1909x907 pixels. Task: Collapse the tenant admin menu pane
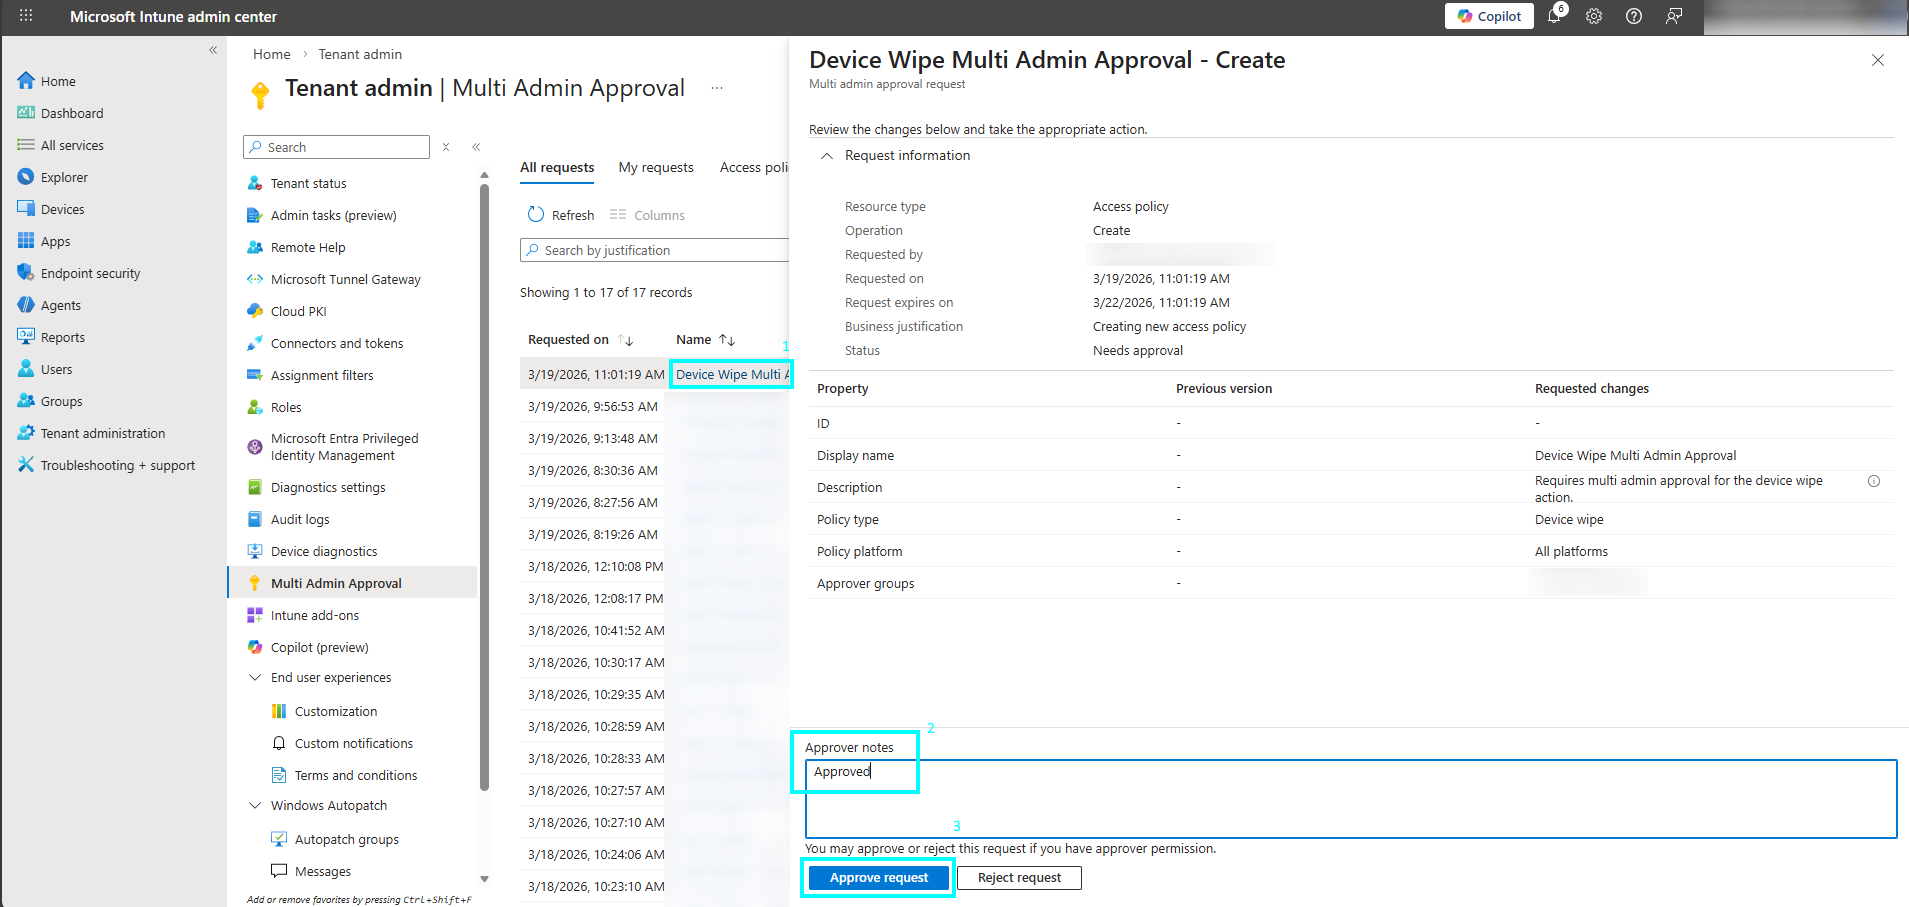476,147
